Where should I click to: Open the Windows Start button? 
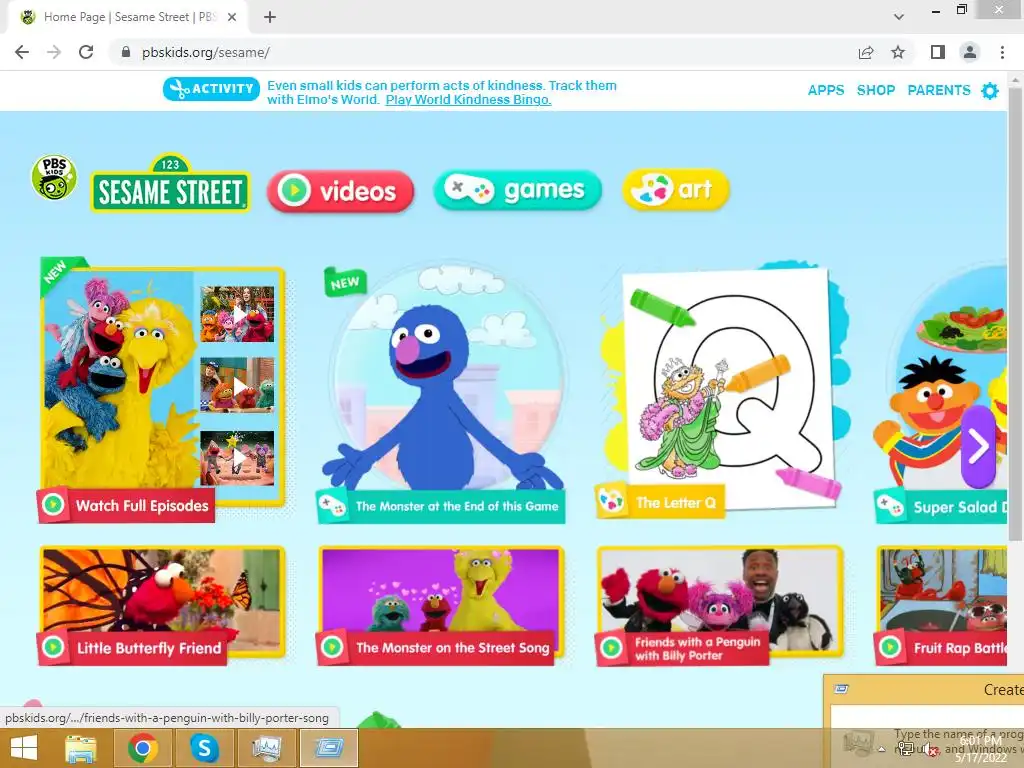pyautogui.click(x=24, y=748)
